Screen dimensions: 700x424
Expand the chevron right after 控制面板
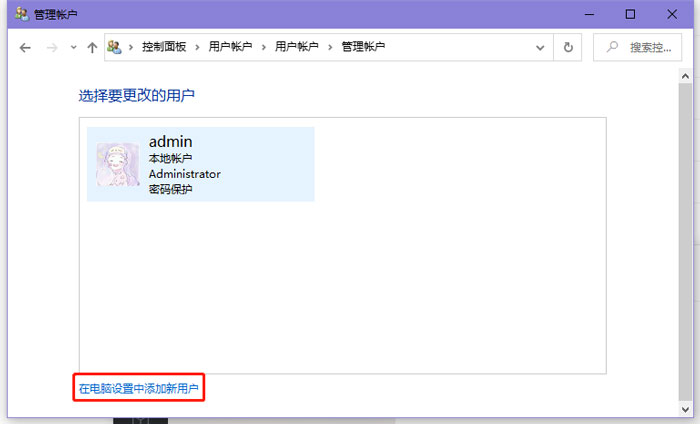coord(198,47)
